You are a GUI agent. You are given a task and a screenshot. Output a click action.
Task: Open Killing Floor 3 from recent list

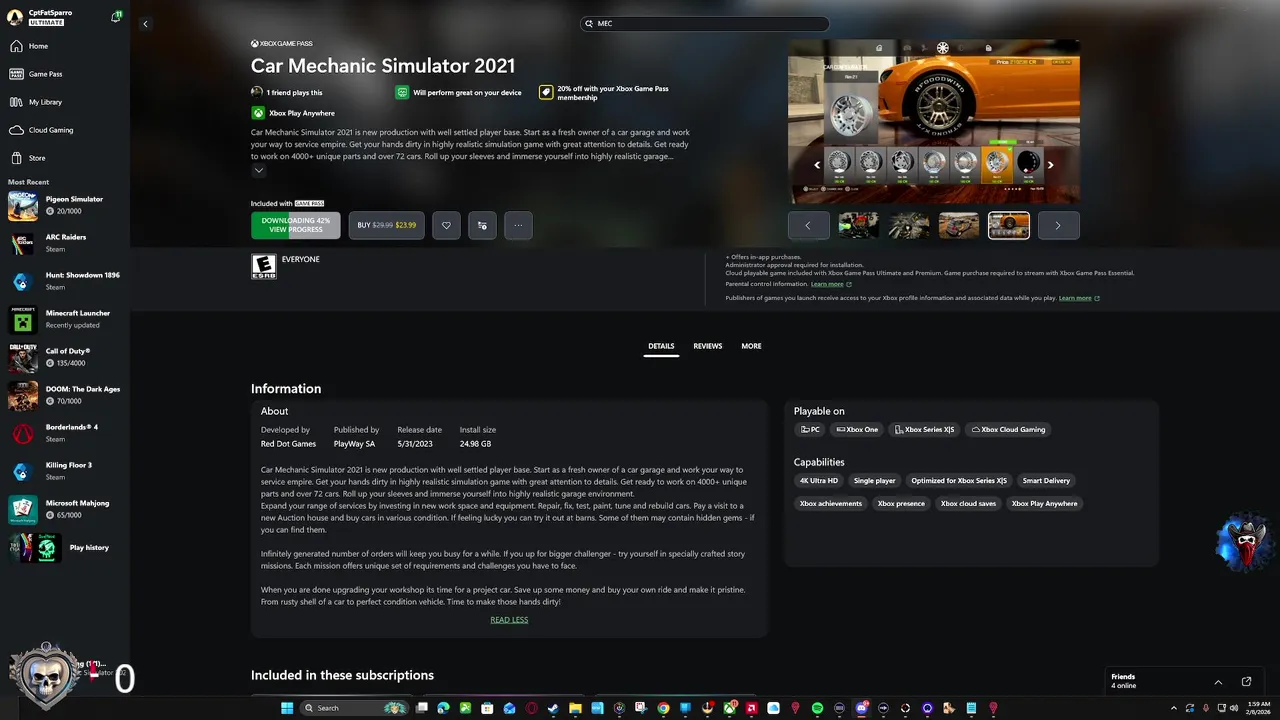[65, 471]
